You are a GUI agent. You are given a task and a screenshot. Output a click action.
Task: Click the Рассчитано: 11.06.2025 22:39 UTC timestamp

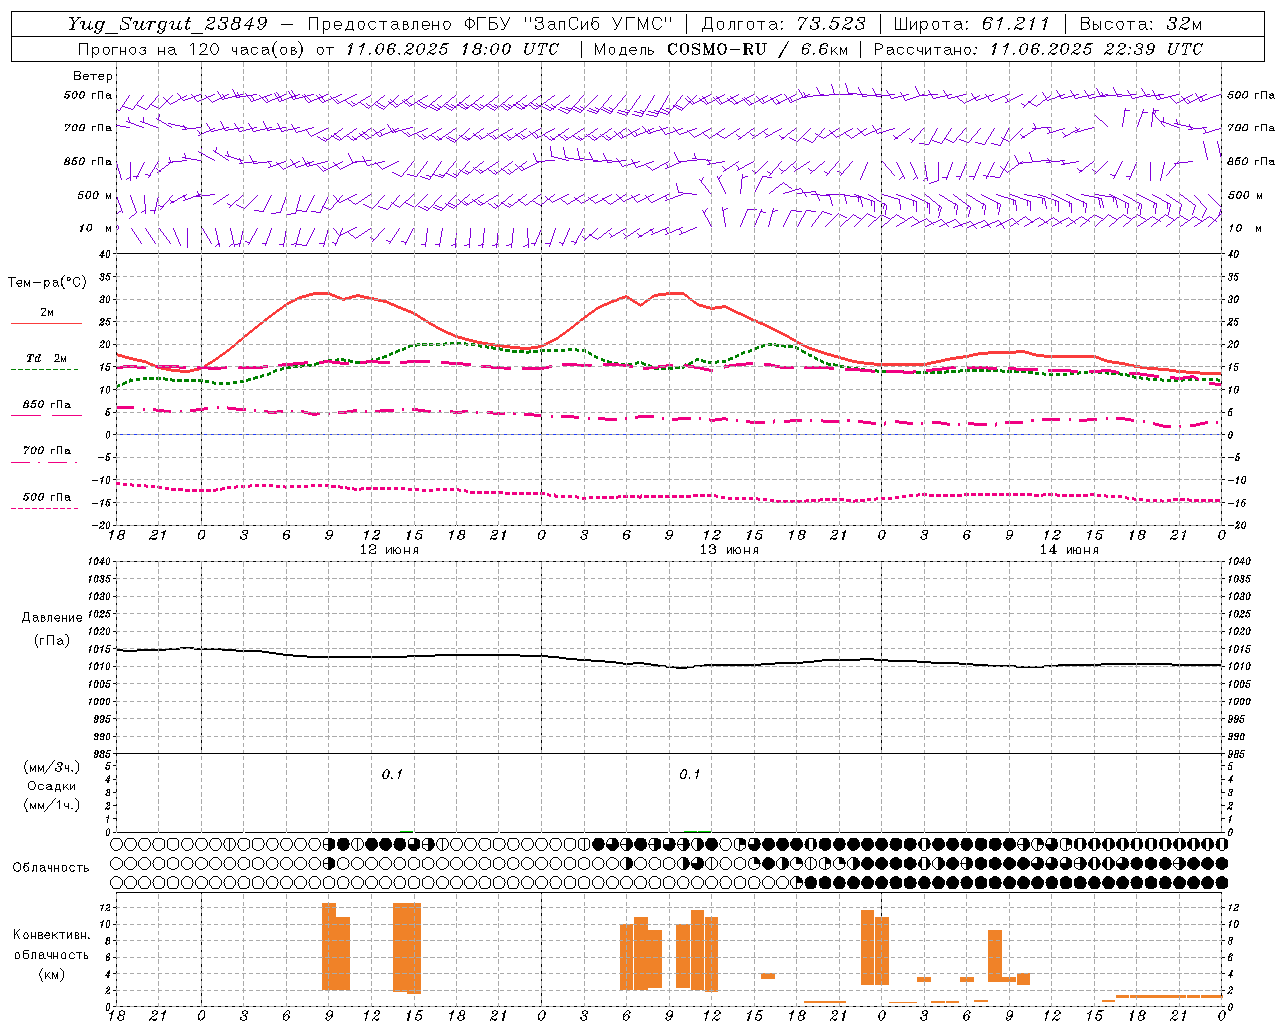1038,49
